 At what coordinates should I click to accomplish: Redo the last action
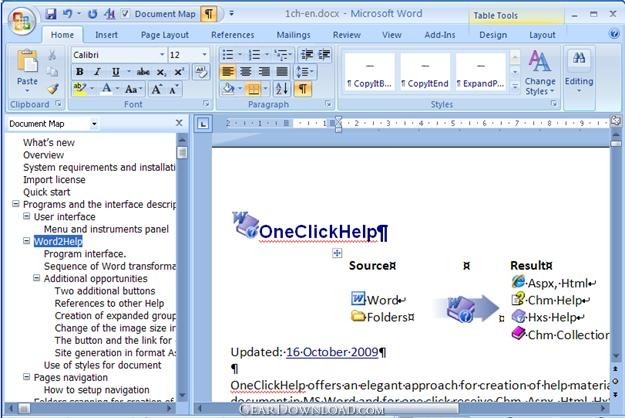92,14
